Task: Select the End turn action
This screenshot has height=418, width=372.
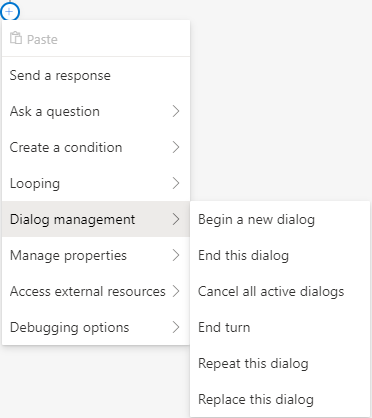Action: [x=280, y=327]
